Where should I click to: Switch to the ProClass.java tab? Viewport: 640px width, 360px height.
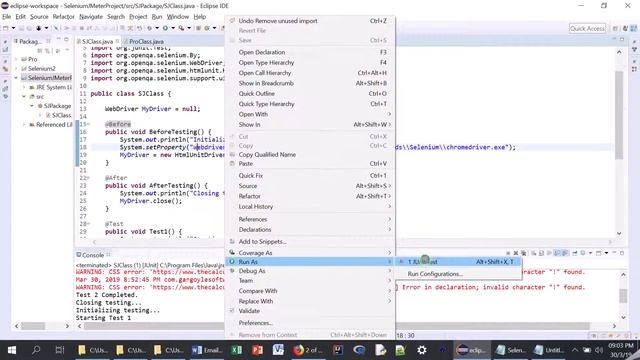[x=146, y=41]
